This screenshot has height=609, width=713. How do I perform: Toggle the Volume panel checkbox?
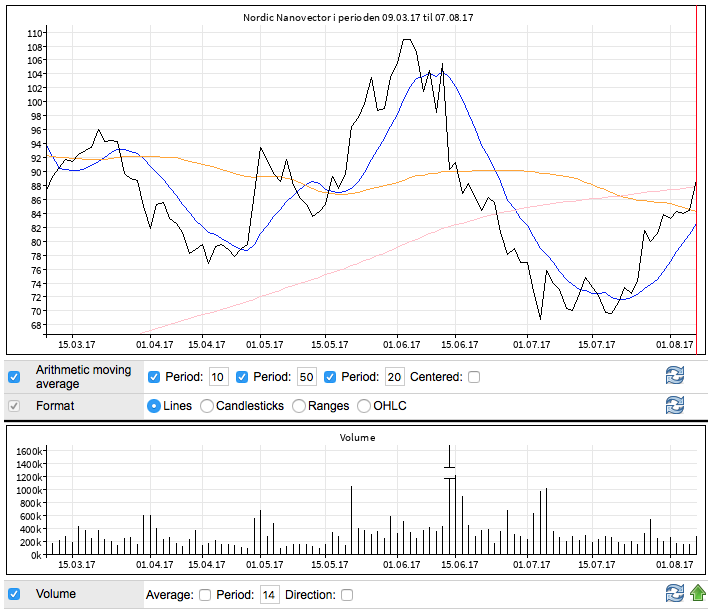[x=14, y=593]
